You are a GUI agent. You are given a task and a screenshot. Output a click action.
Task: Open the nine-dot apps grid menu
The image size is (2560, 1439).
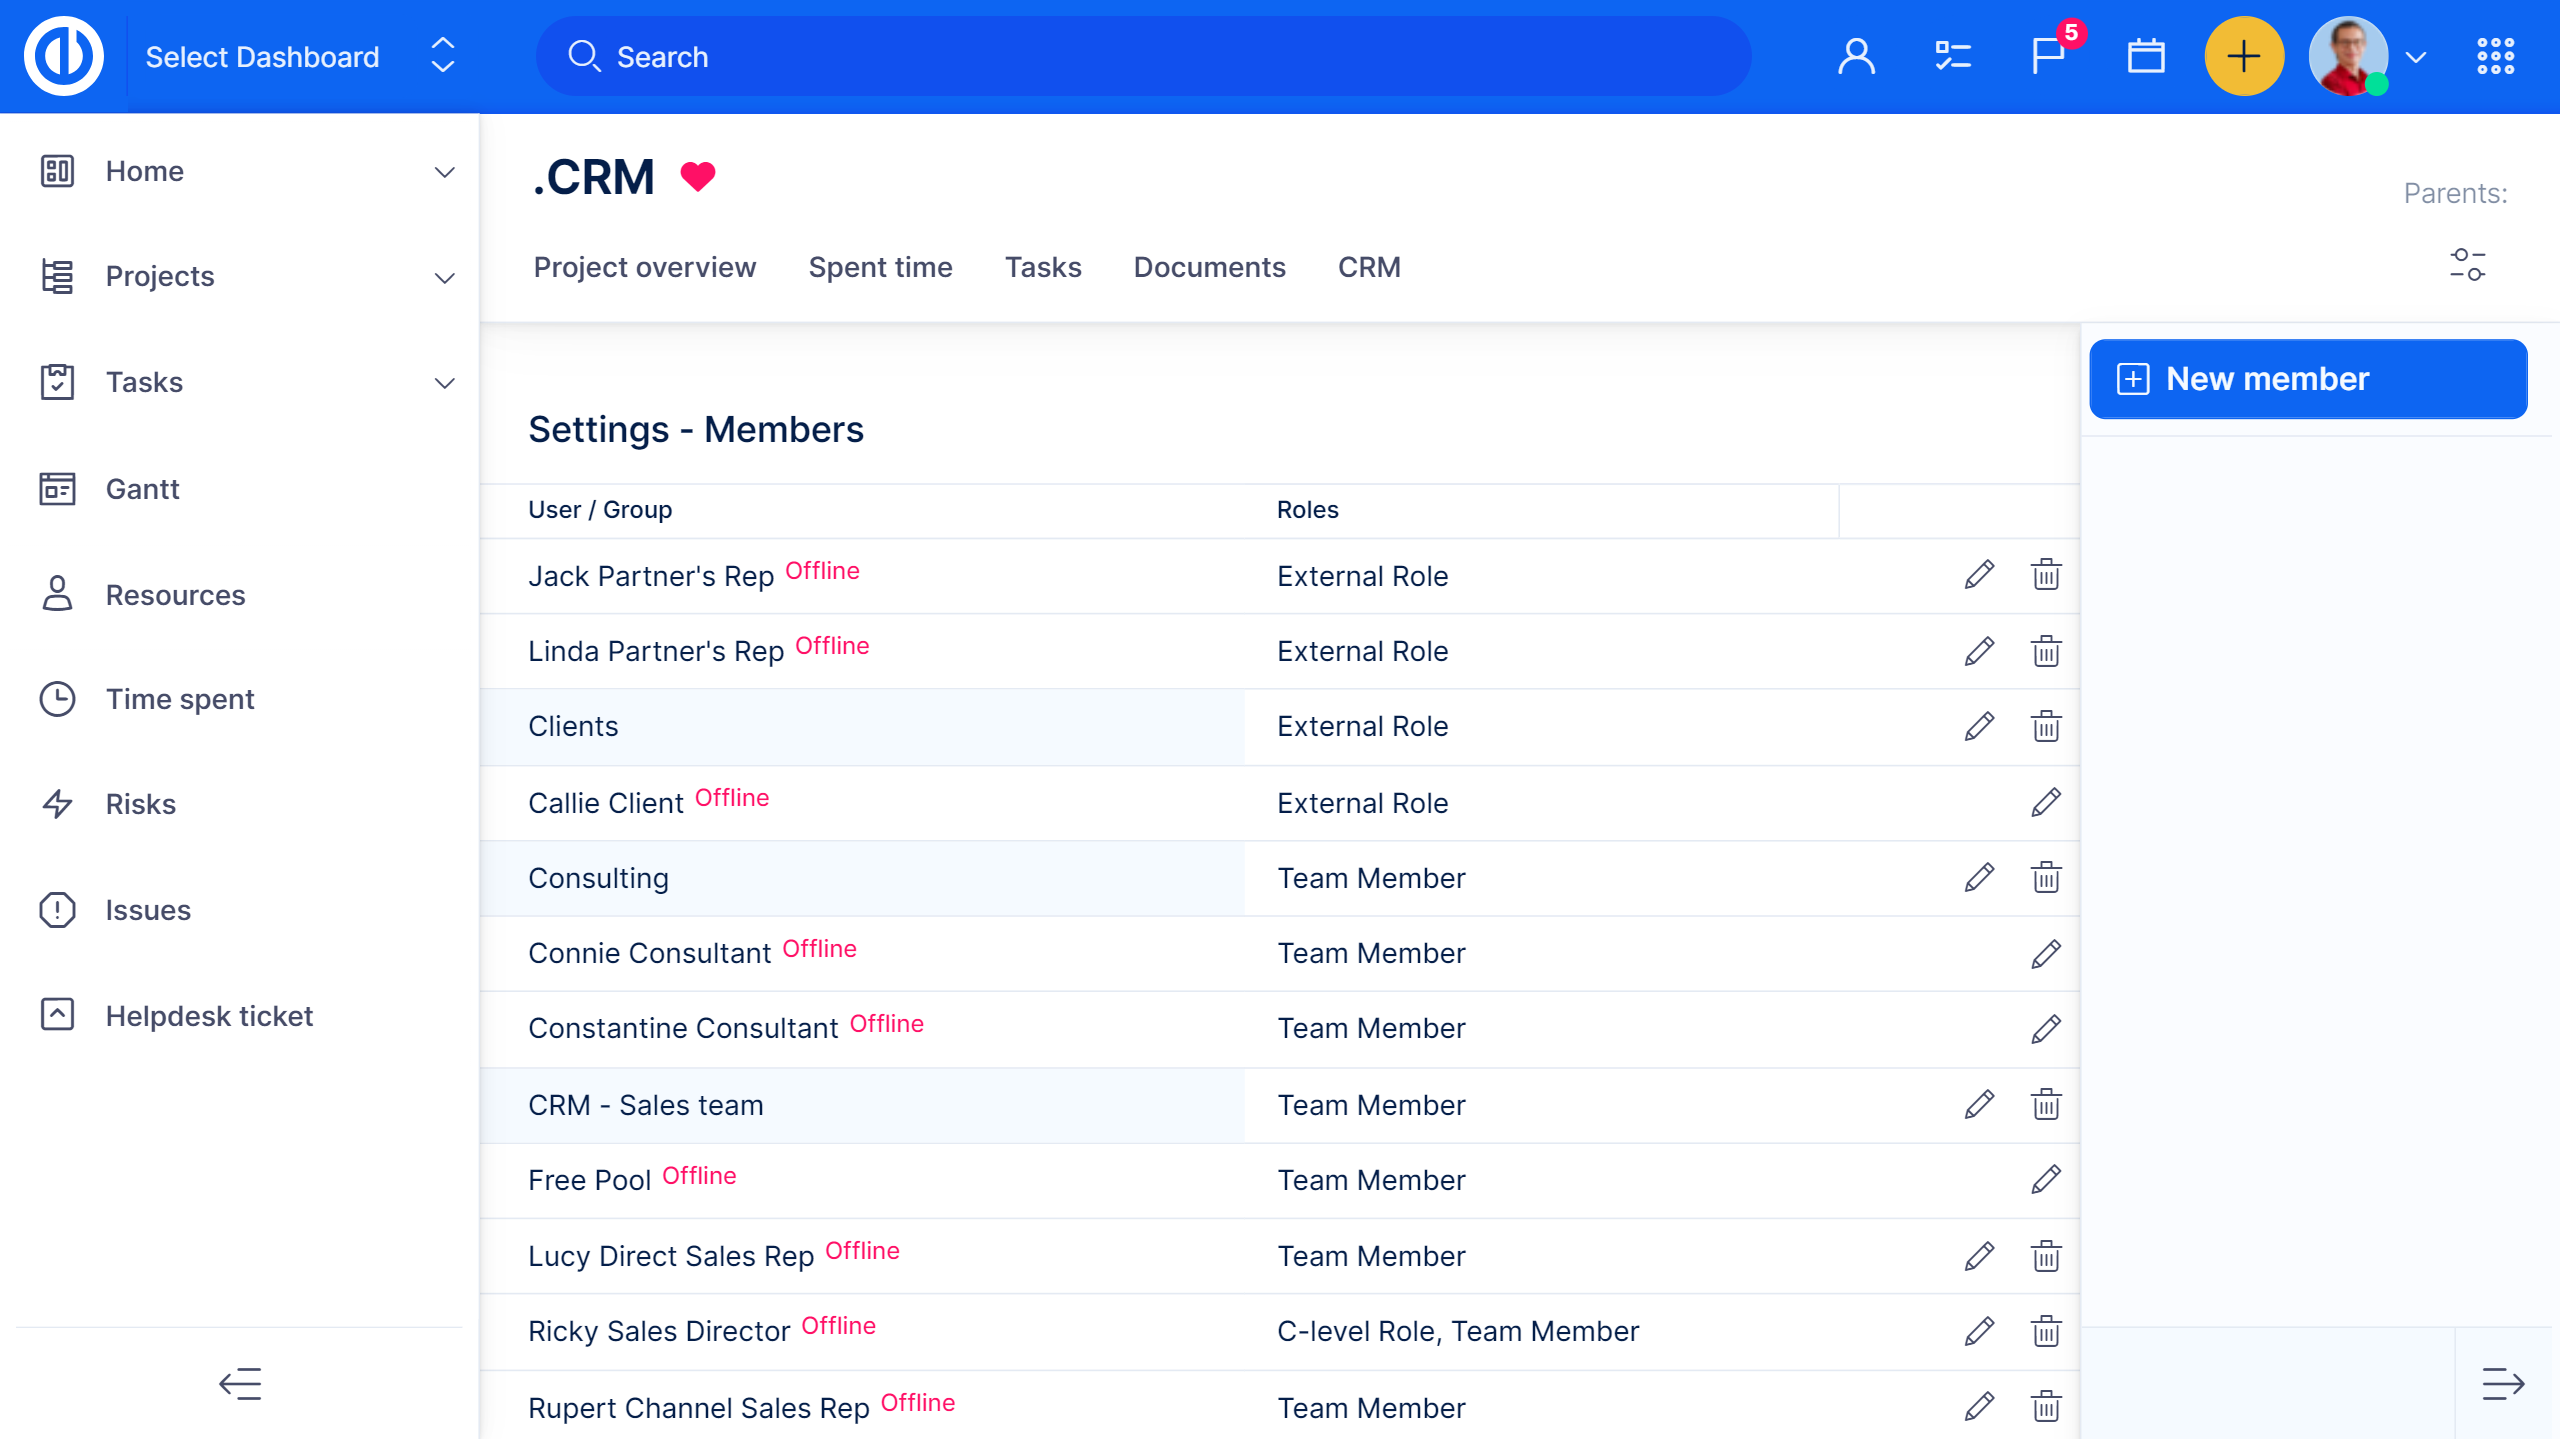coord(2495,56)
